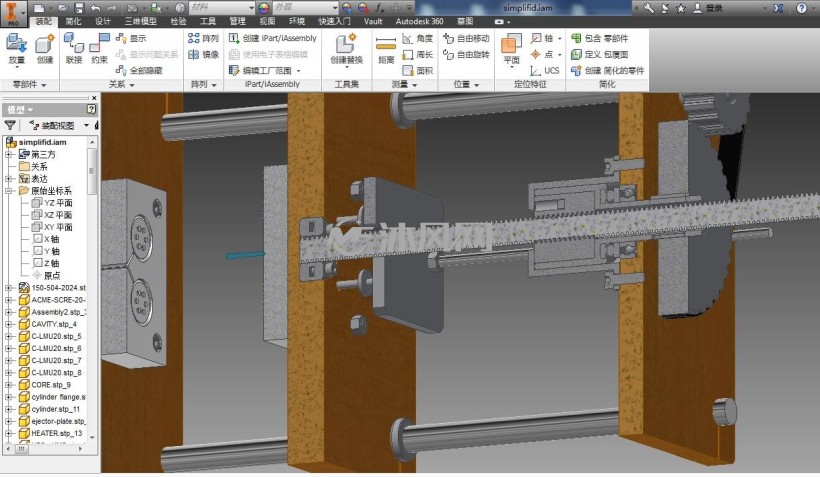Open the 装配视图 view selector
820x477 pixels.
tap(59, 125)
